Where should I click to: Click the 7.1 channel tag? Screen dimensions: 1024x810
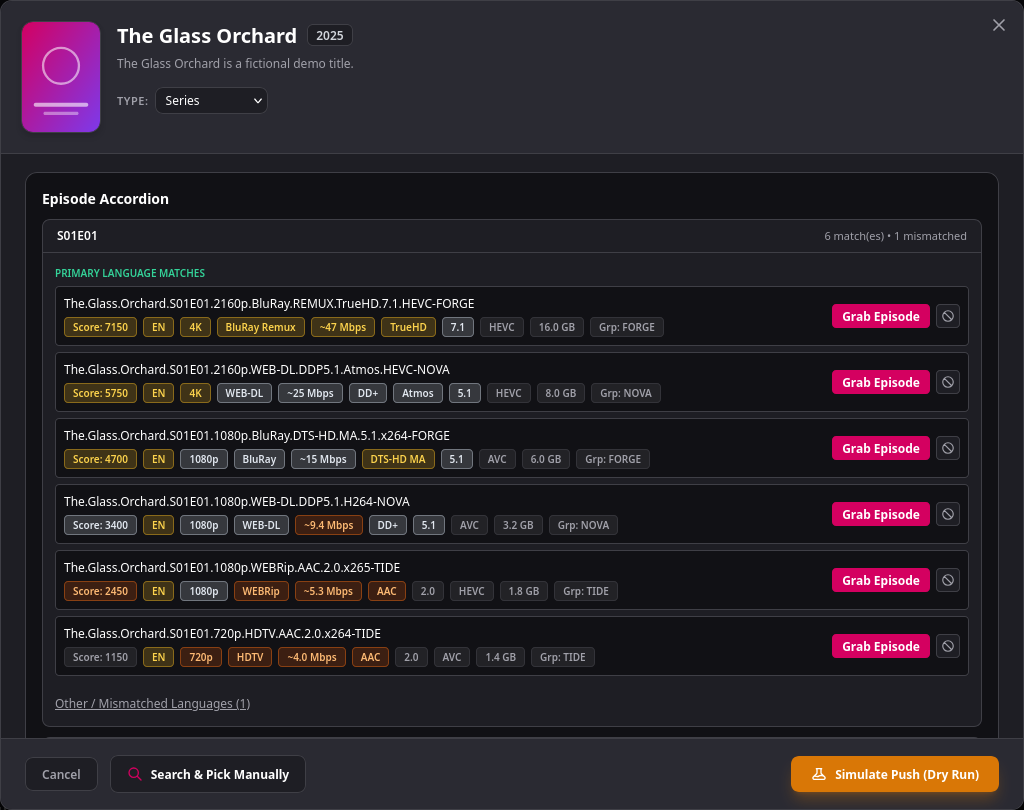pos(457,327)
